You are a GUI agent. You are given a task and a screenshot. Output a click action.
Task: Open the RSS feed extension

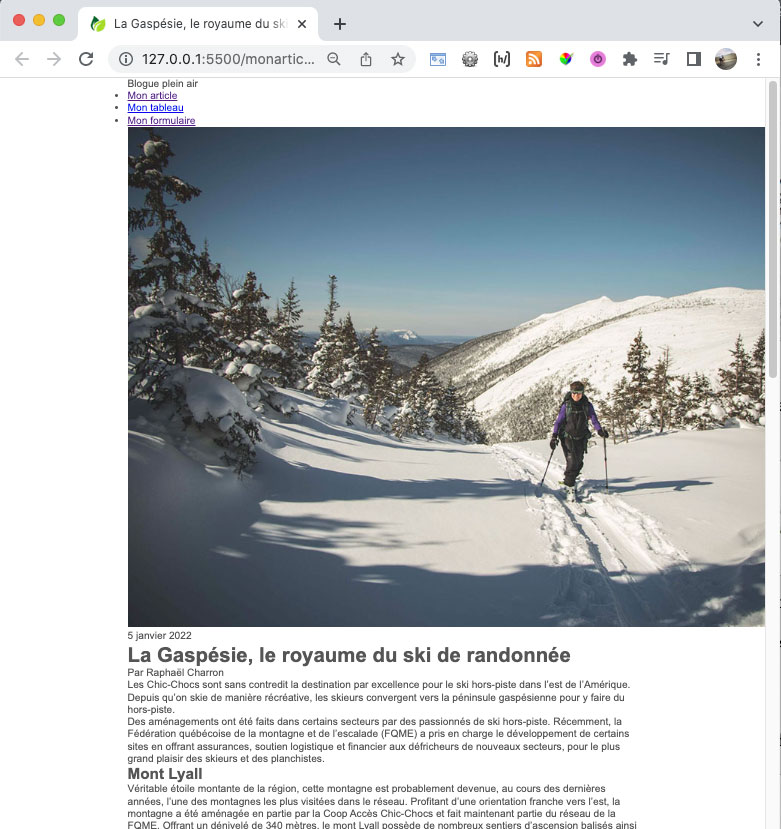click(534, 59)
